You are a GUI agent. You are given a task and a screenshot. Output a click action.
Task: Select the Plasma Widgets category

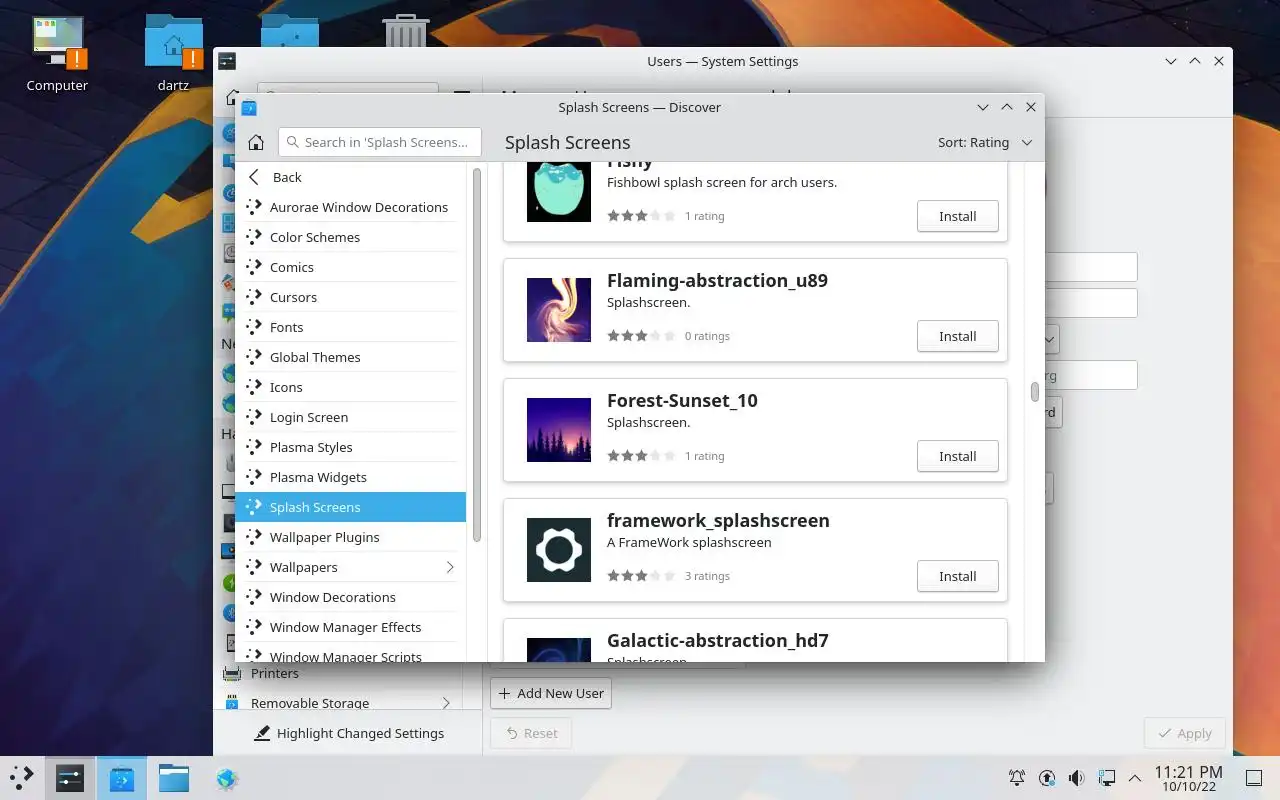pyautogui.click(x=351, y=477)
